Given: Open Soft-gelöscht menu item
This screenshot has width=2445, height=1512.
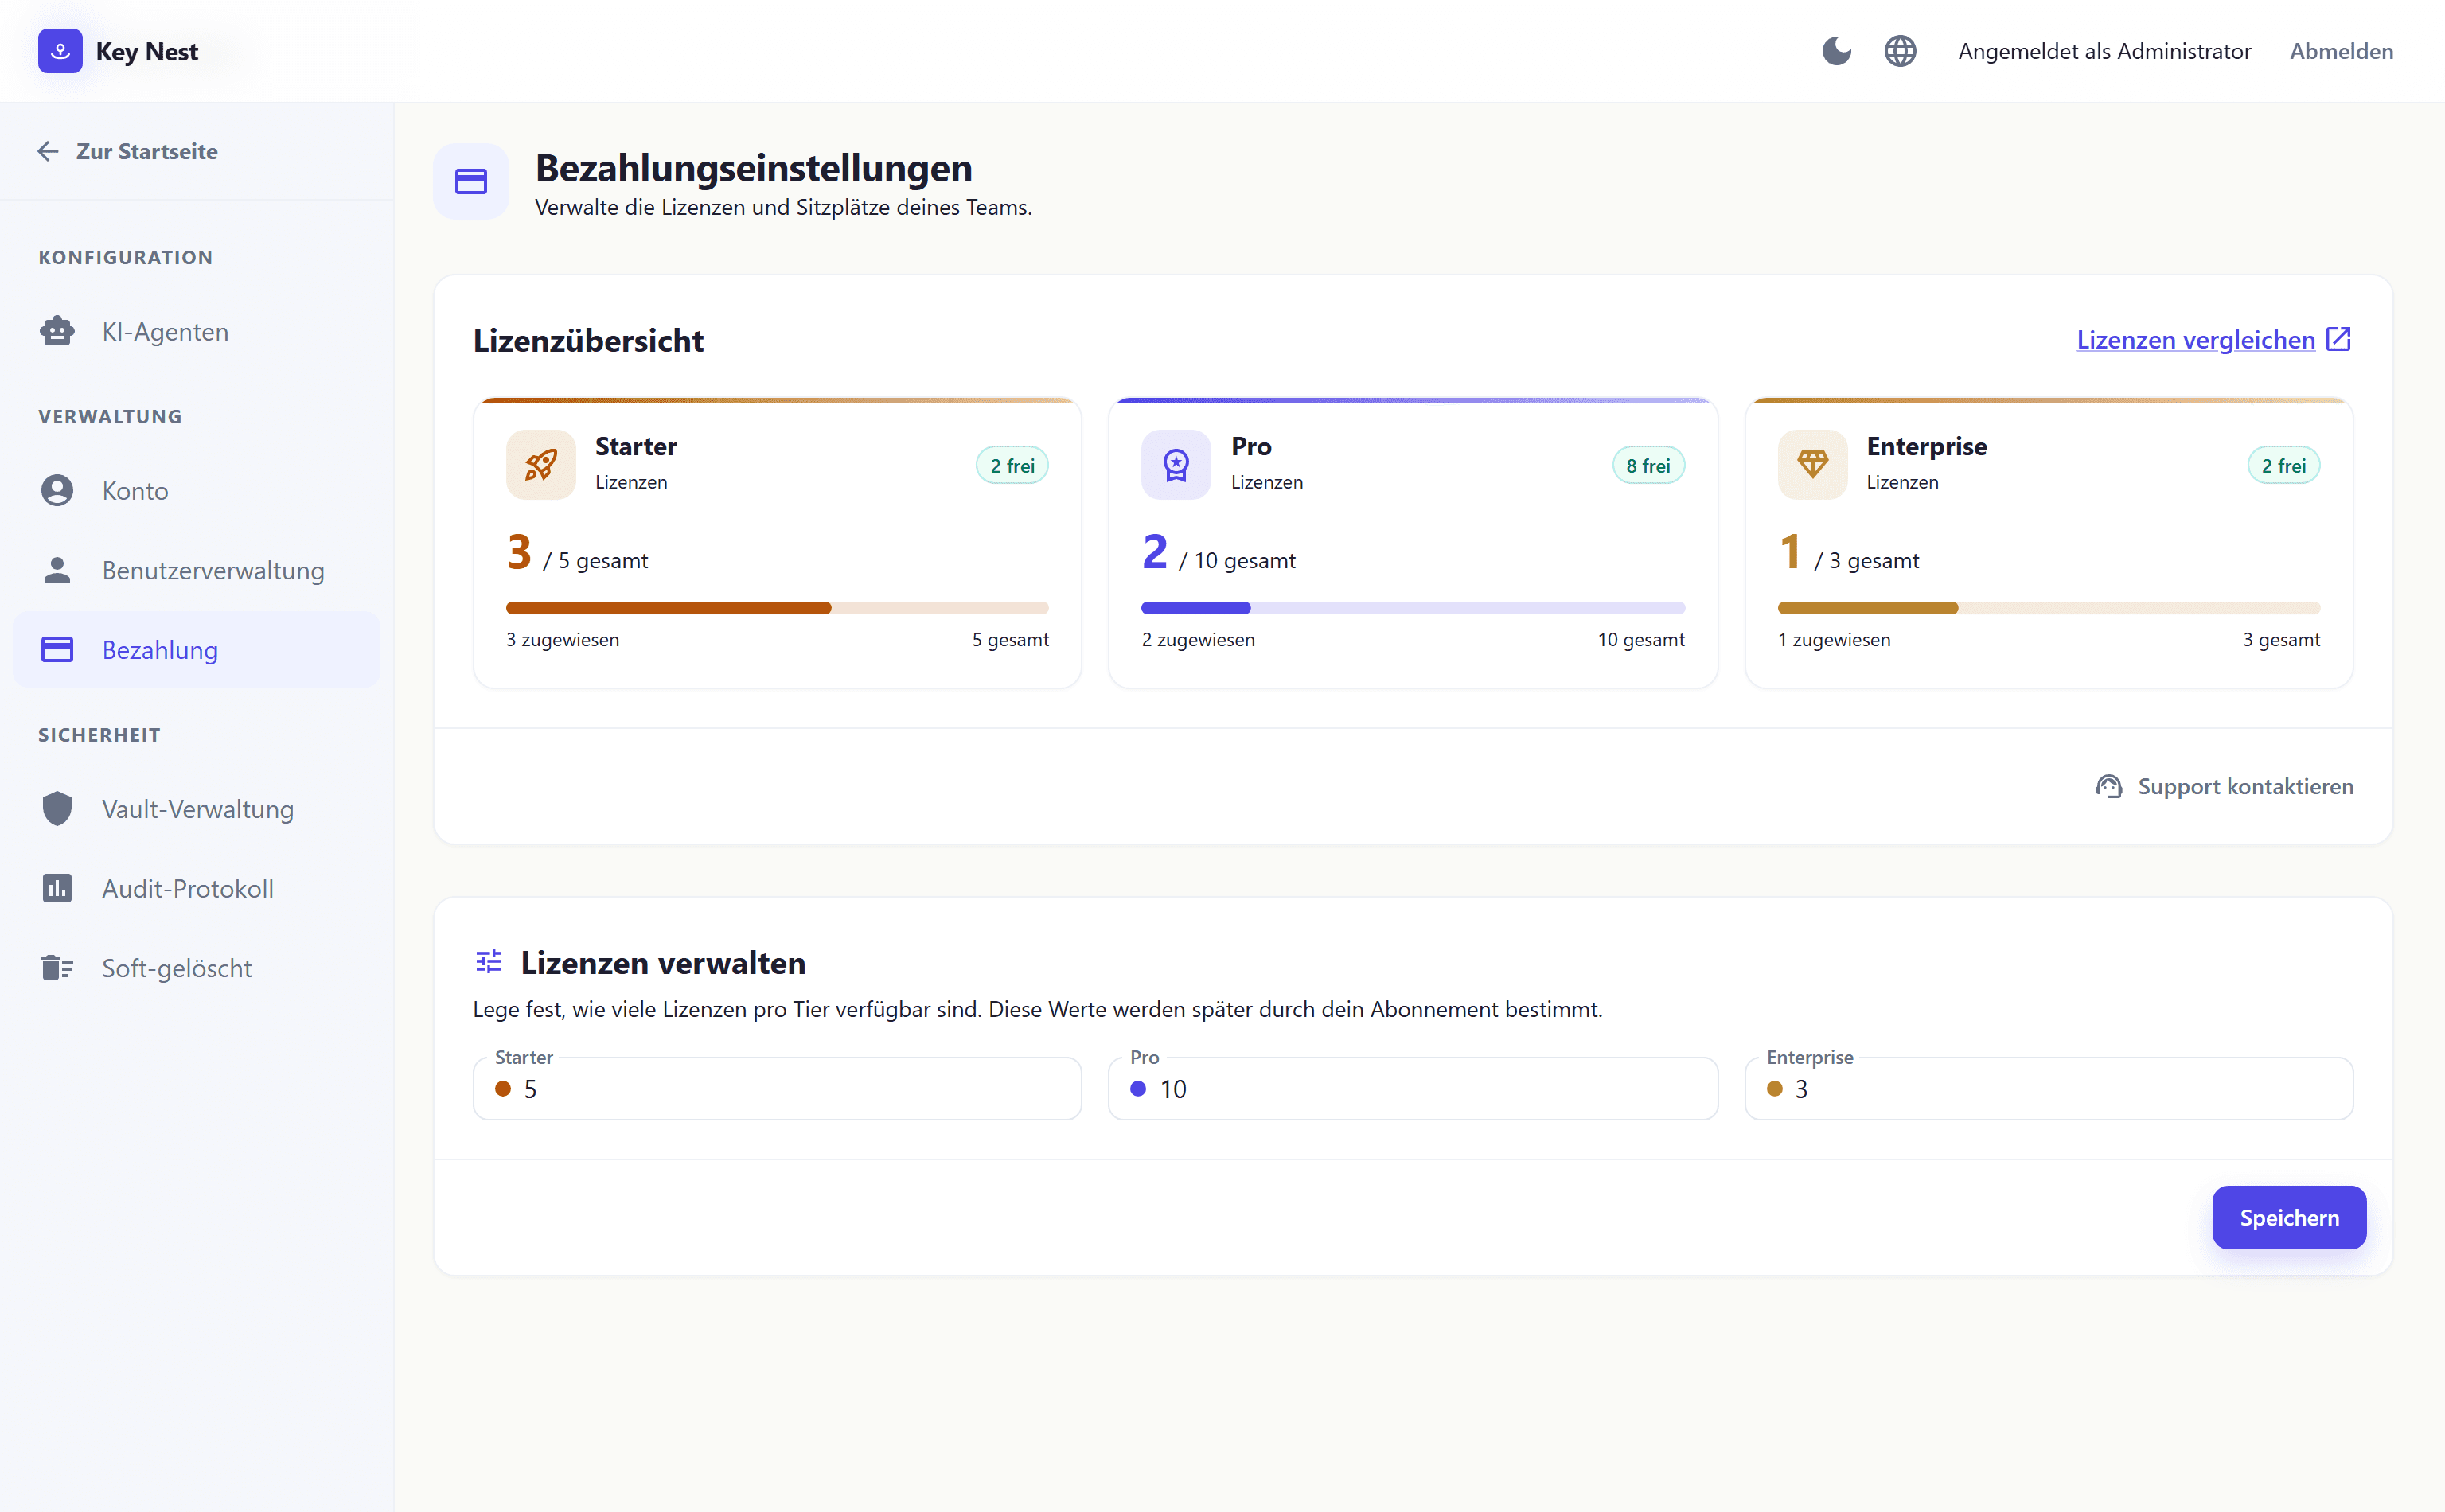Looking at the screenshot, I should pyautogui.click(x=197, y=968).
